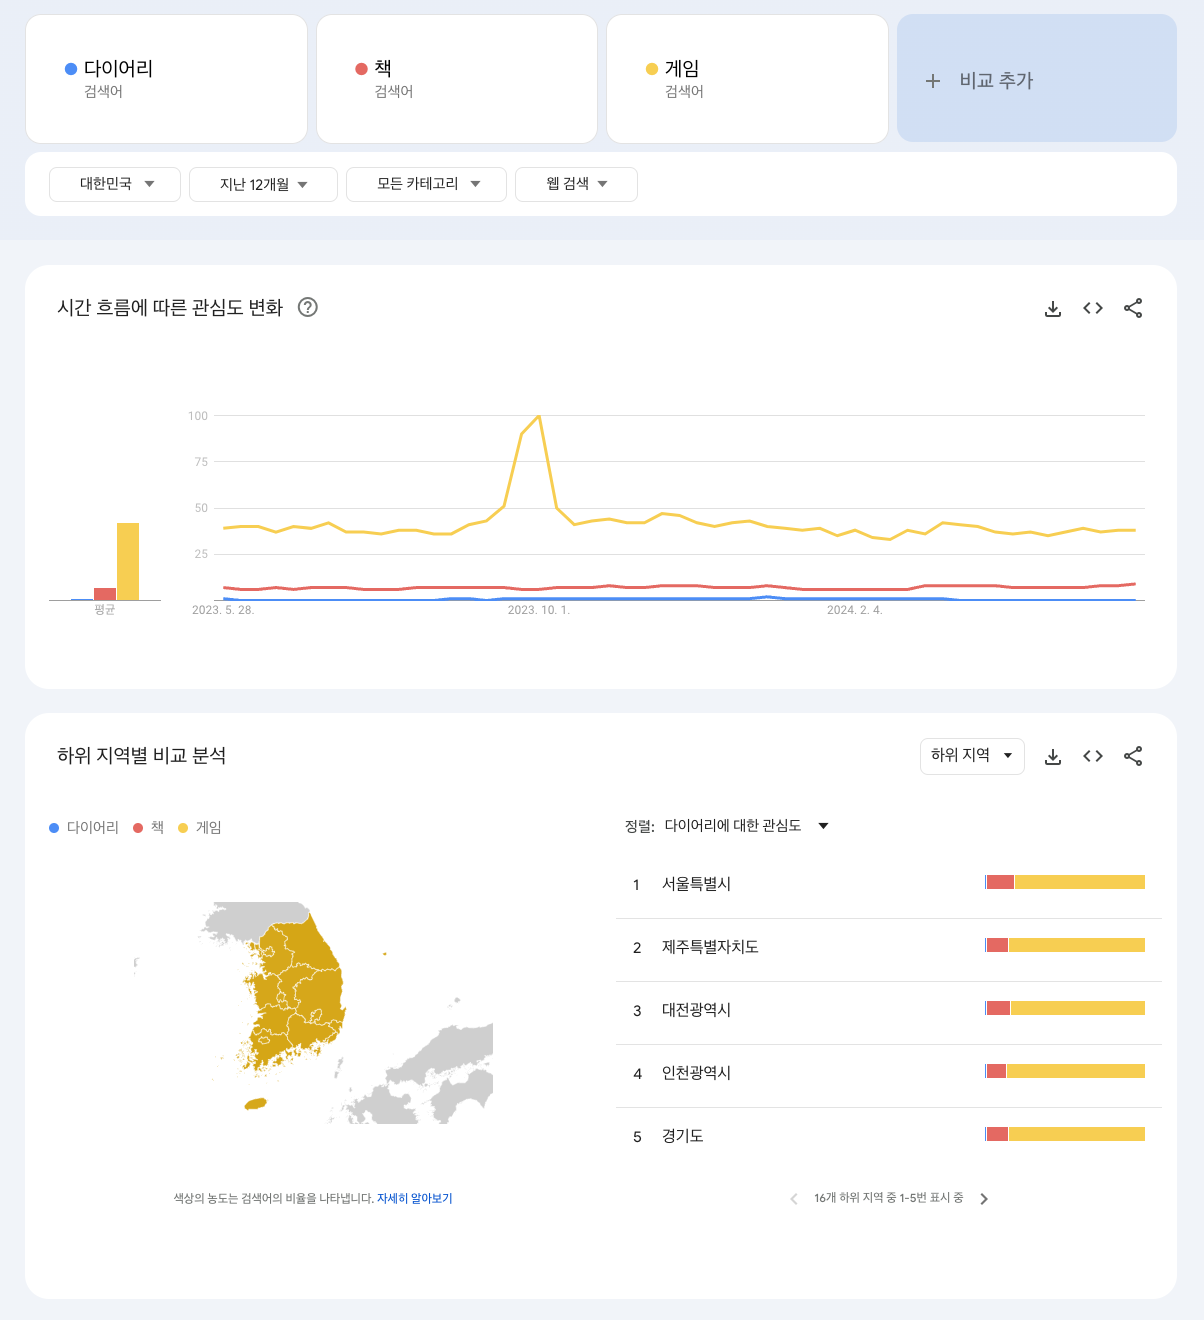1204x1320 pixels.
Task: Open embed code for the time series chart
Action: coord(1092,308)
